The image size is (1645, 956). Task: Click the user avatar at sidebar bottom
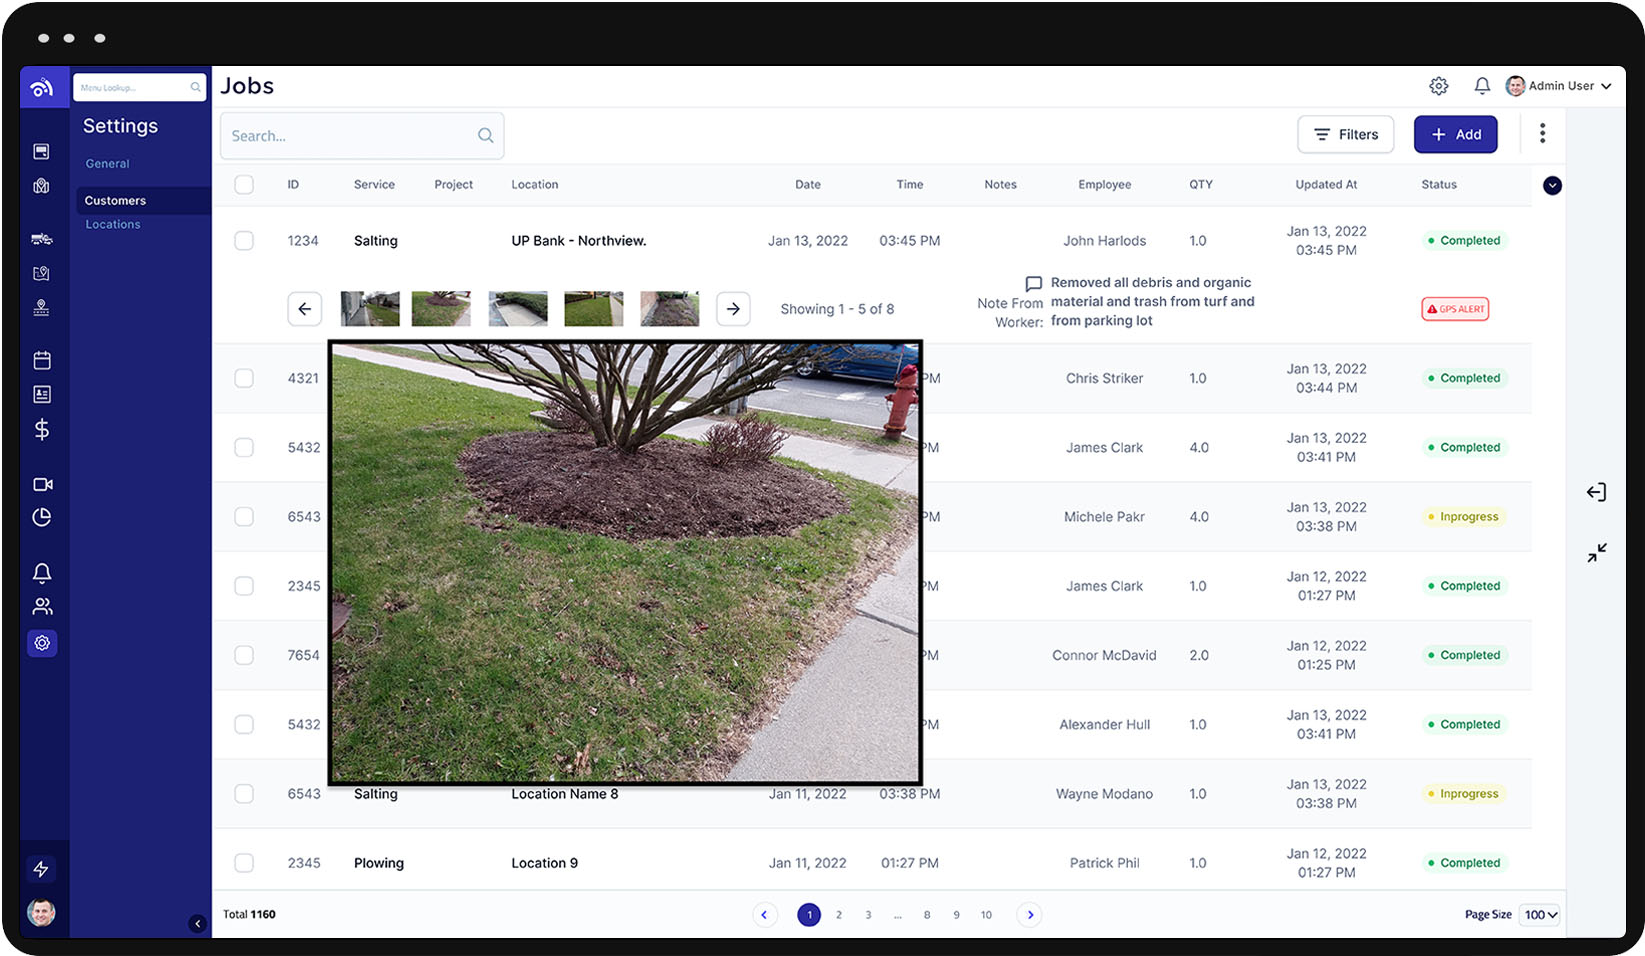[41, 912]
